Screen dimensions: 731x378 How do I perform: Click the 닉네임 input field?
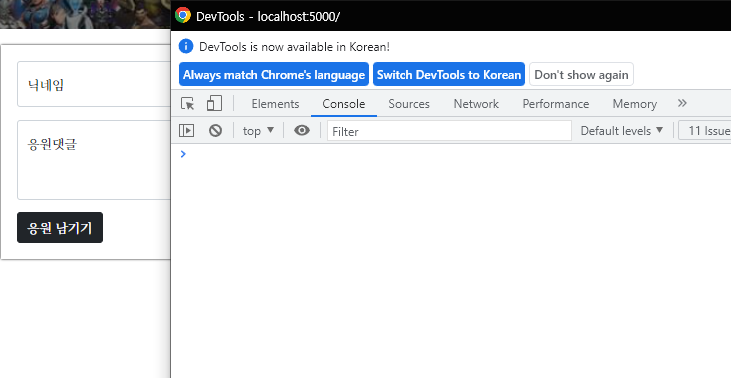(94, 84)
